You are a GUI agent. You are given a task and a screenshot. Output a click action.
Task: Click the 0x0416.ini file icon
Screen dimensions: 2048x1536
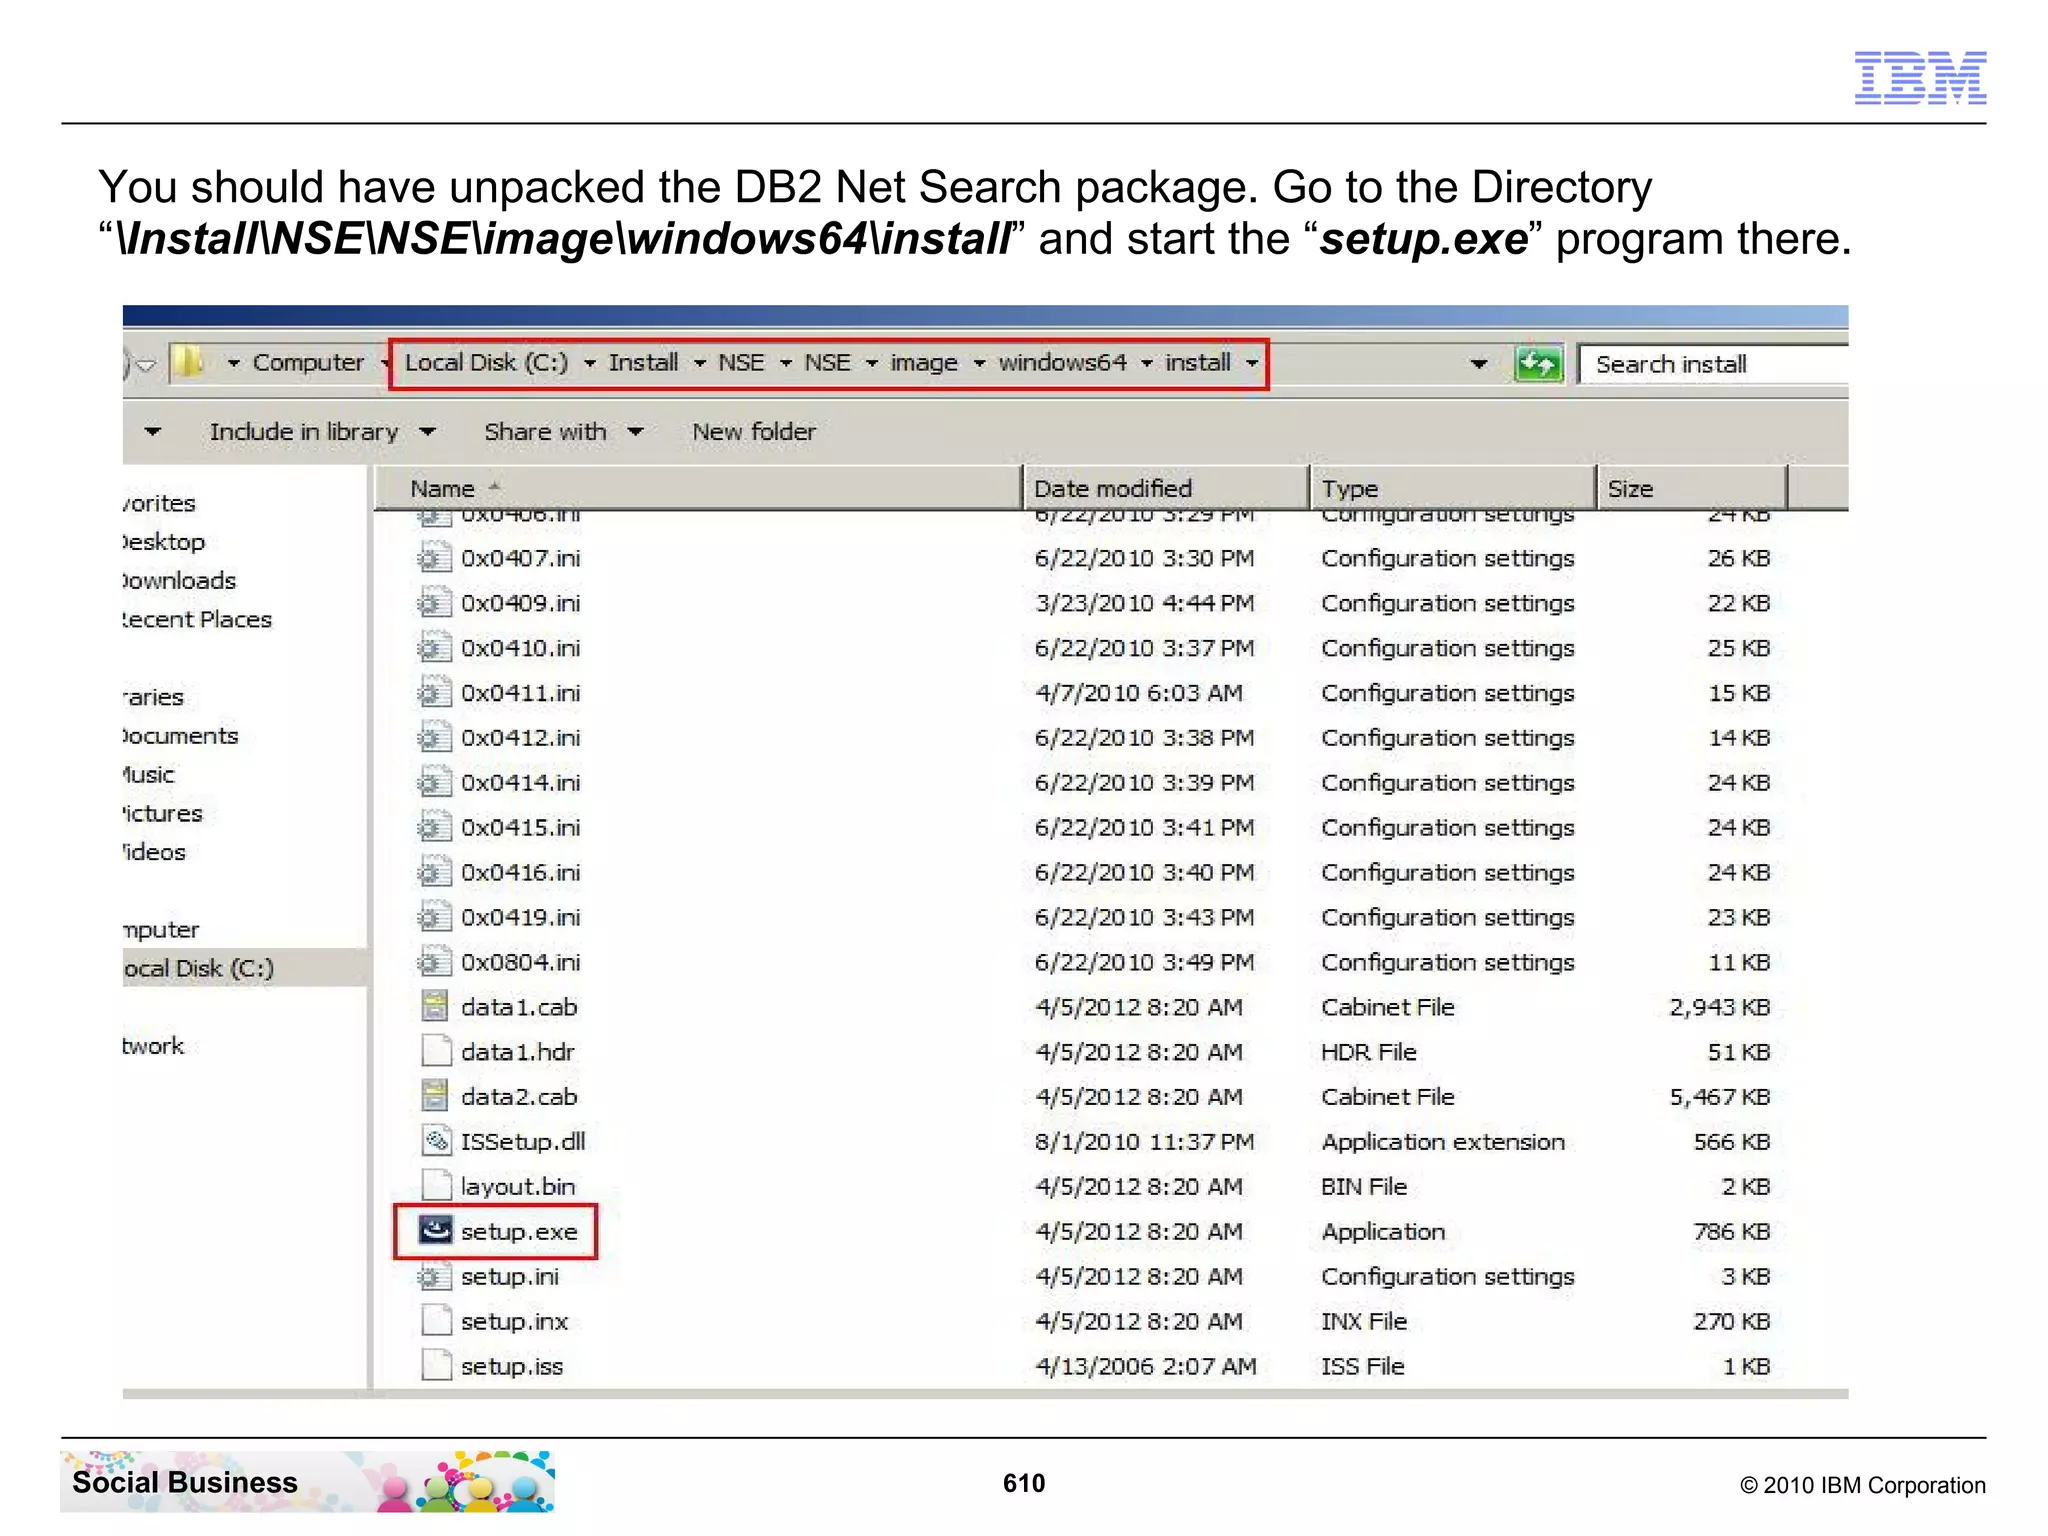tap(433, 872)
